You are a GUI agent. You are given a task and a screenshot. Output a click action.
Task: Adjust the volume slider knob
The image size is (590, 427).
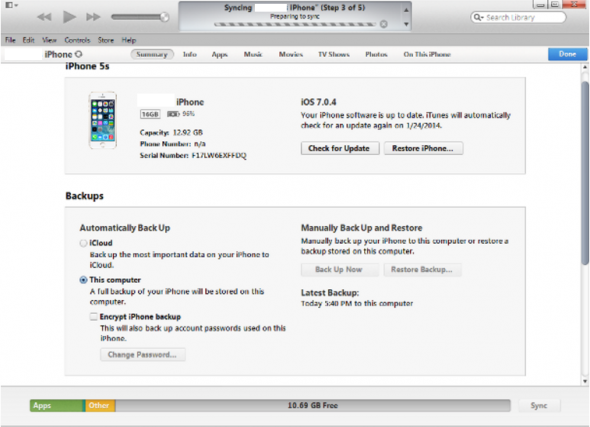[164, 17]
